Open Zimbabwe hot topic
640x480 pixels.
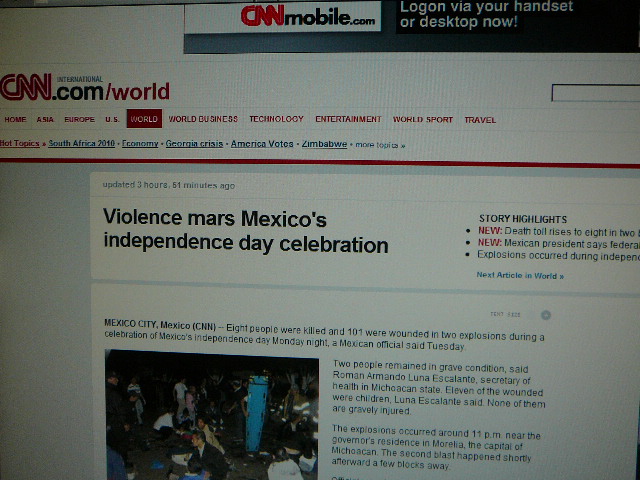[324, 144]
